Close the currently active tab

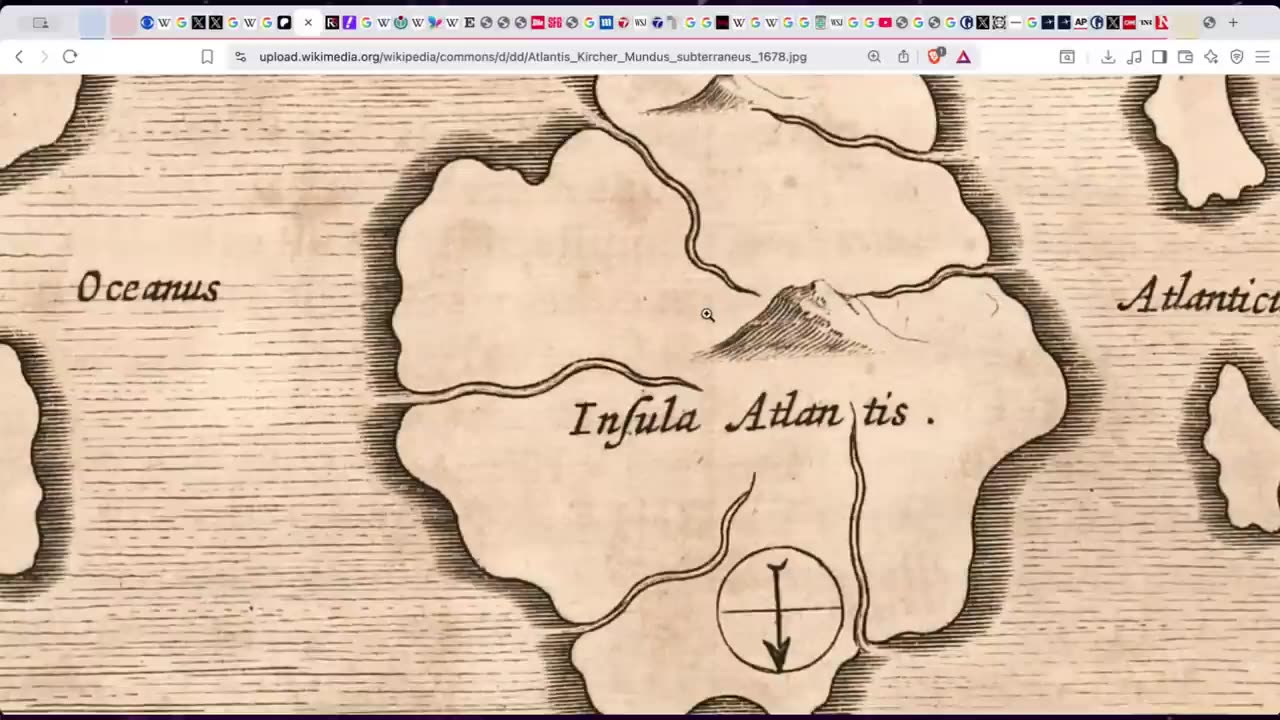point(308,22)
